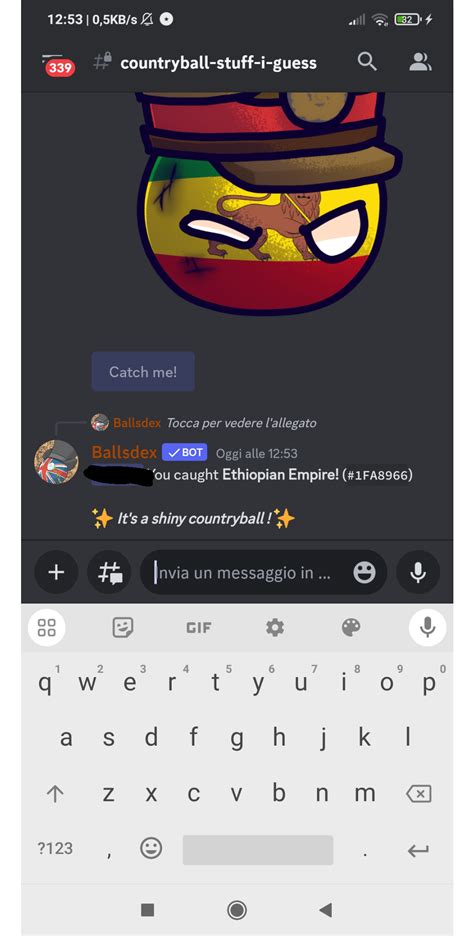The height and width of the screenshot is (936, 474).
Task: Toggle keyboard shift arrow key
Action: click(55, 793)
